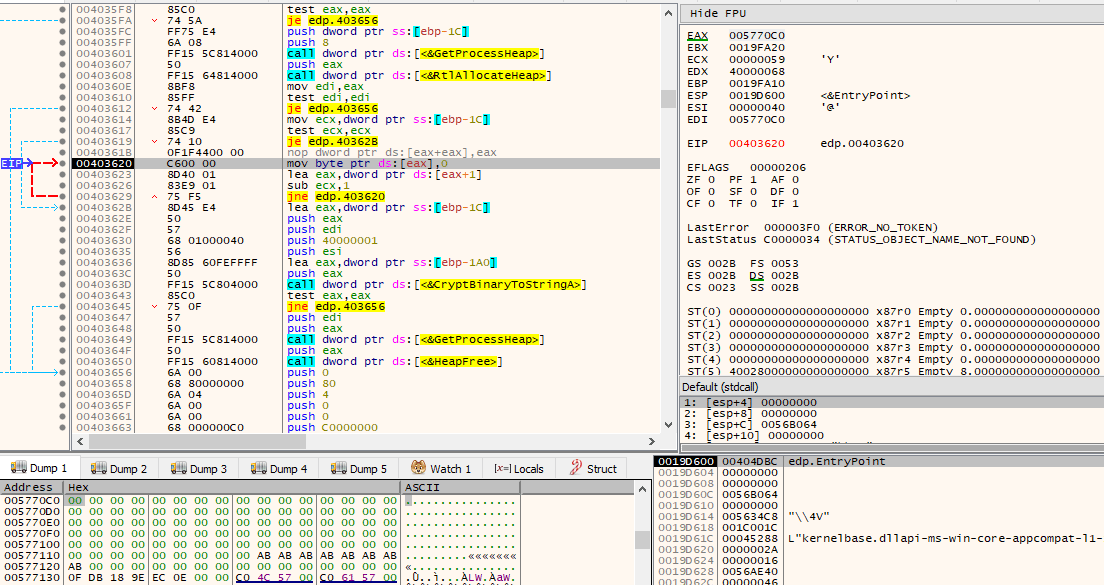Switch to the Dump 1 tab
1104x585 pixels.
pyautogui.click(x=40, y=468)
